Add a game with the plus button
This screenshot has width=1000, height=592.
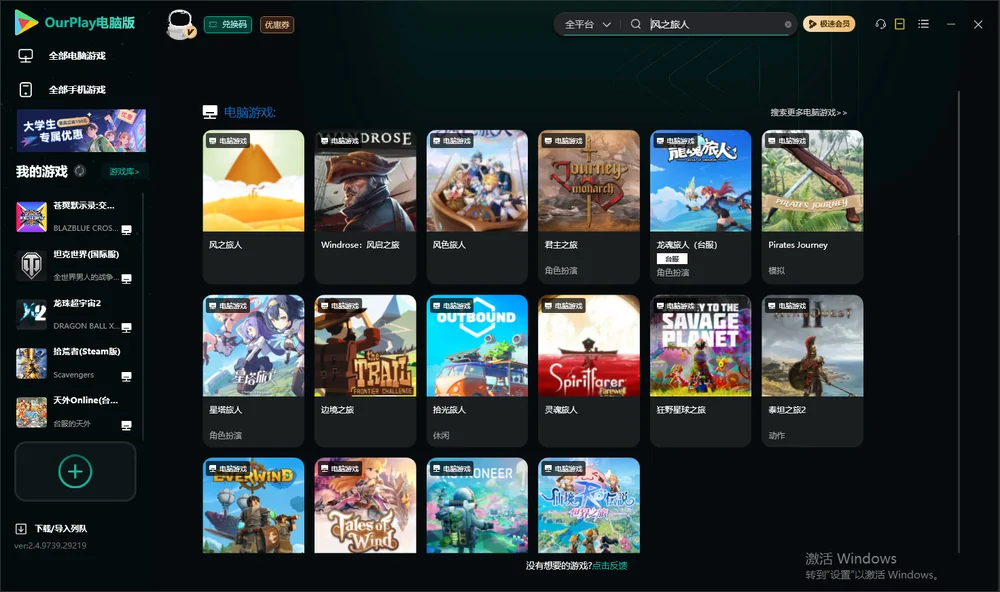click(75, 471)
